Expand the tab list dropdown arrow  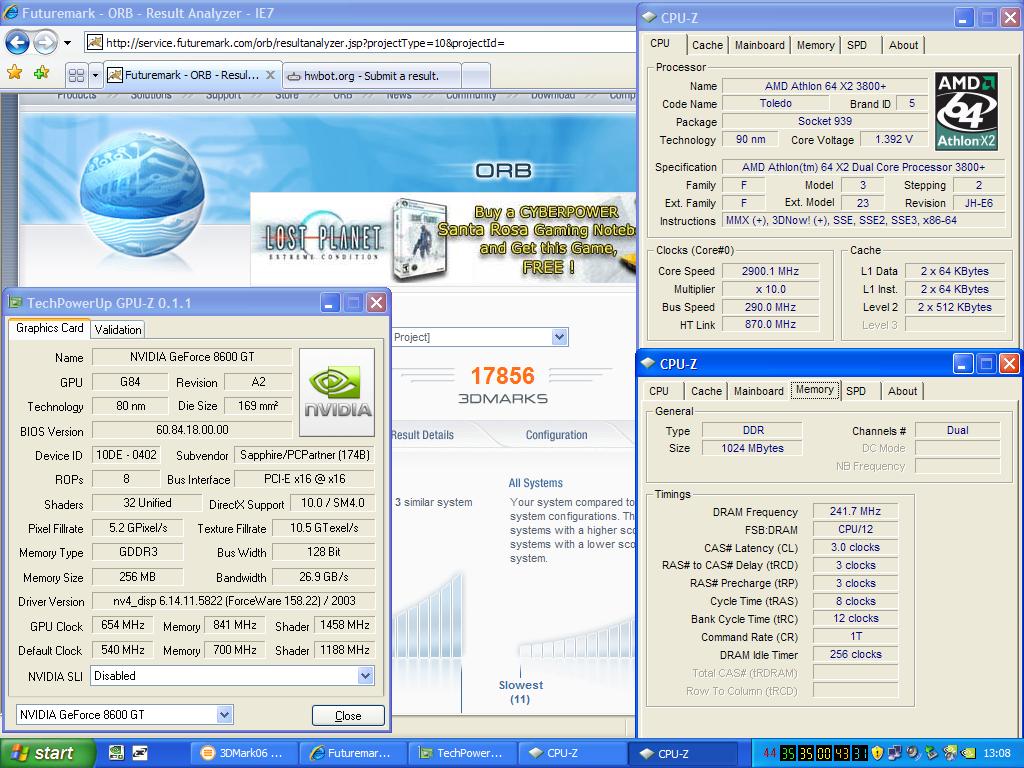click(95, 75)
